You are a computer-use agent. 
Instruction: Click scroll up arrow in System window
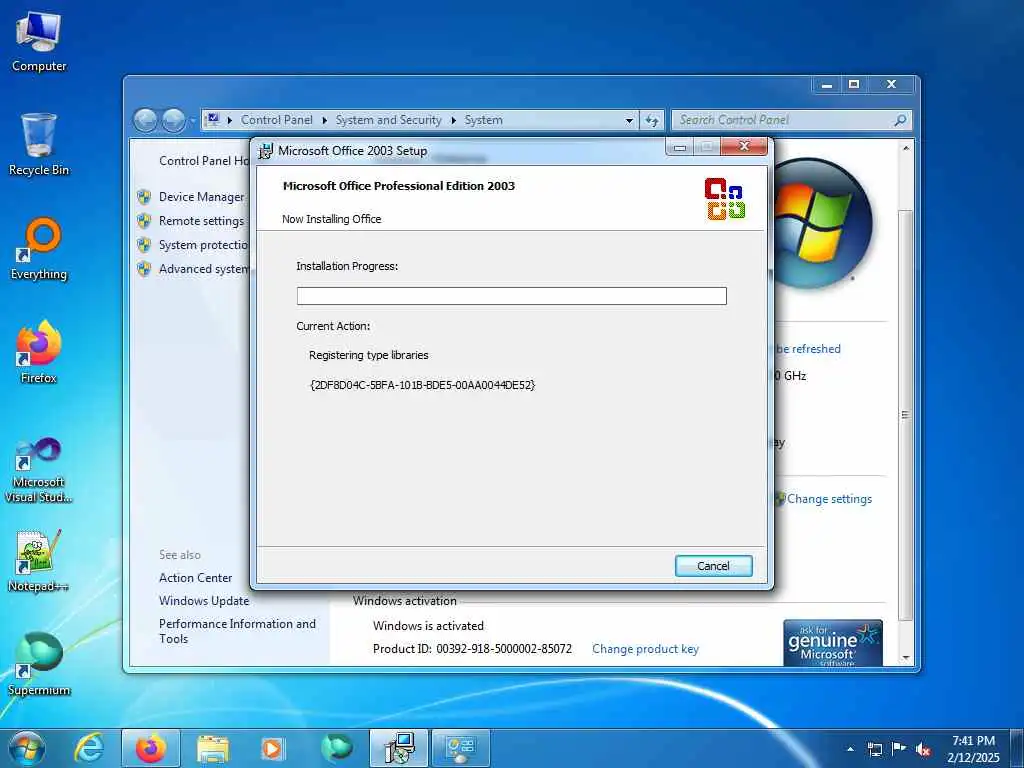click(905, 148)
